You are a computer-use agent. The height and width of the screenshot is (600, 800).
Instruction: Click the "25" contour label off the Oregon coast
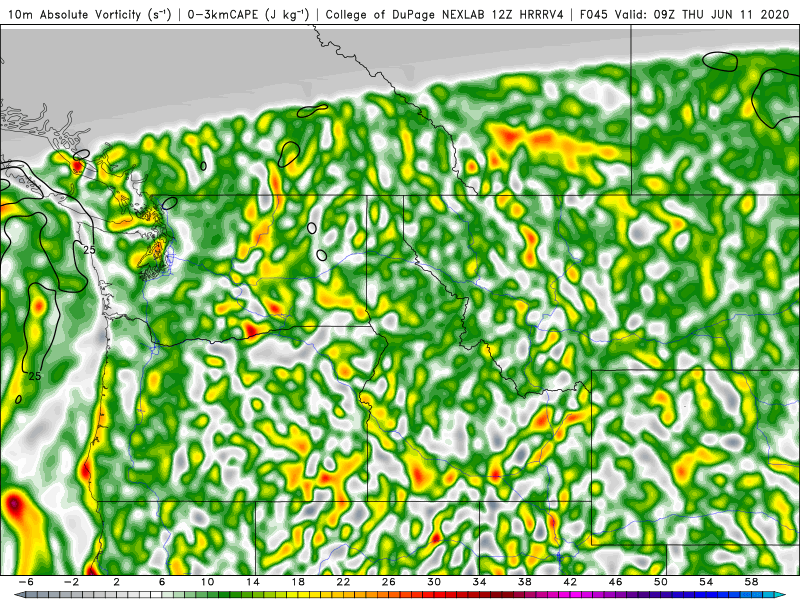click(34, 376)
